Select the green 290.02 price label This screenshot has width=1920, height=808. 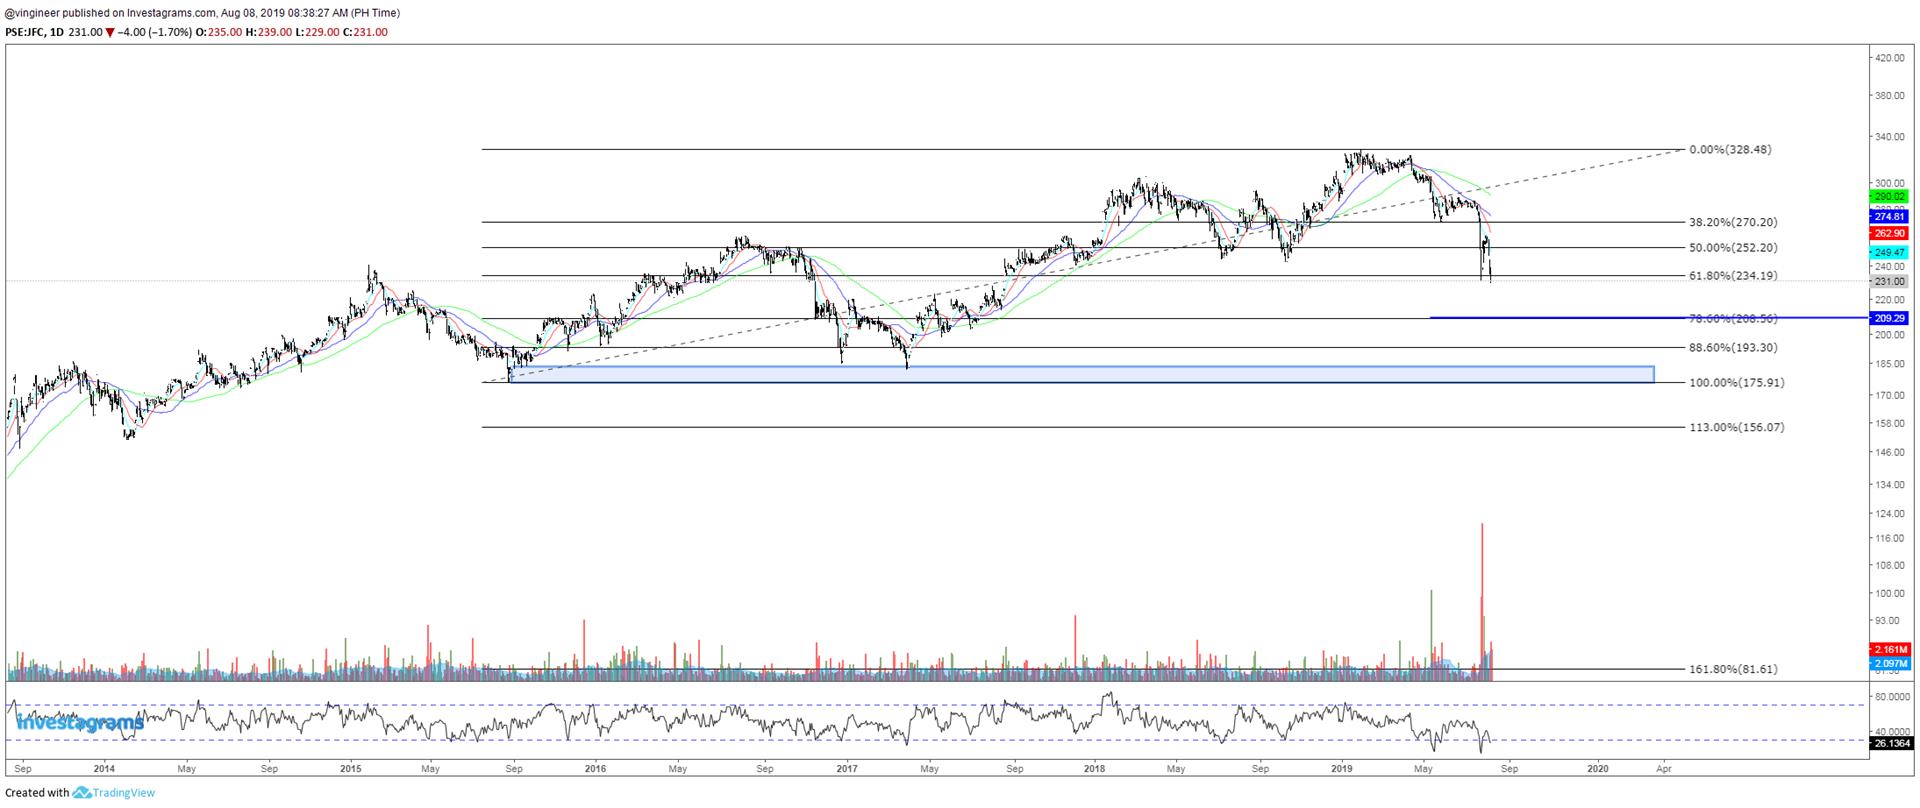click(x=1888, y=198)
